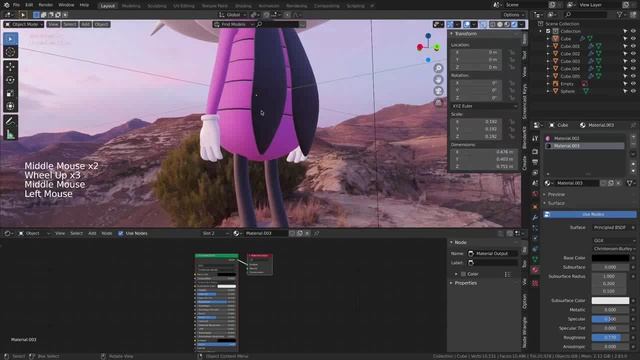This screenshot has height=360, width=640.
Task: Select the Move tool
Action: click(10, 67)
